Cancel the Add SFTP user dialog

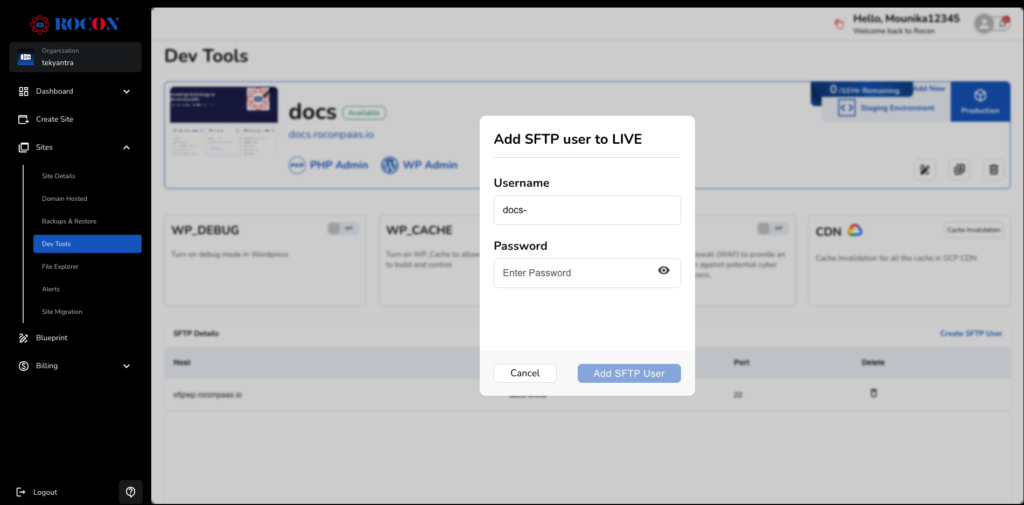coord(525,374)
